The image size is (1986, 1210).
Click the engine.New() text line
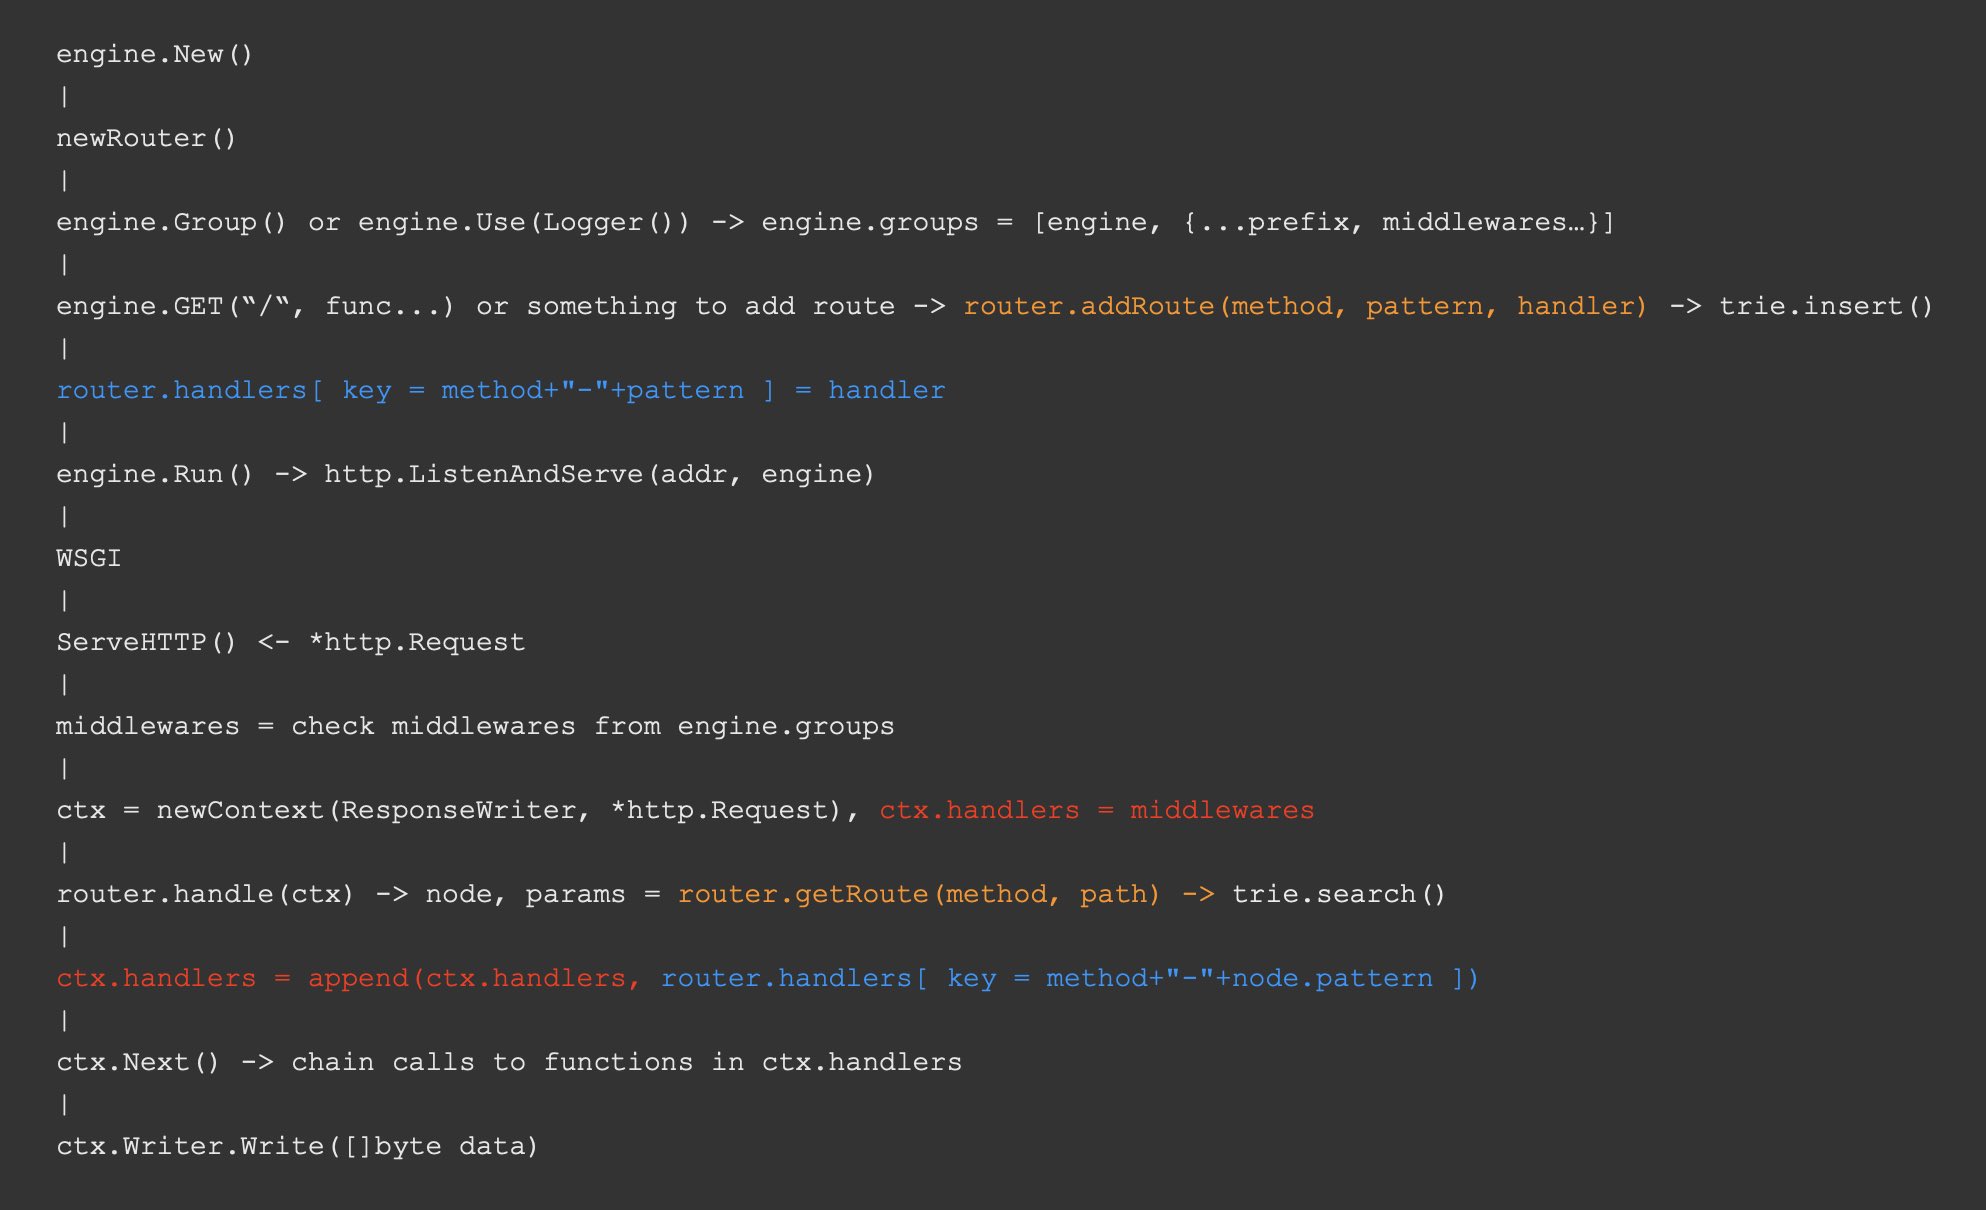point(155,54)
